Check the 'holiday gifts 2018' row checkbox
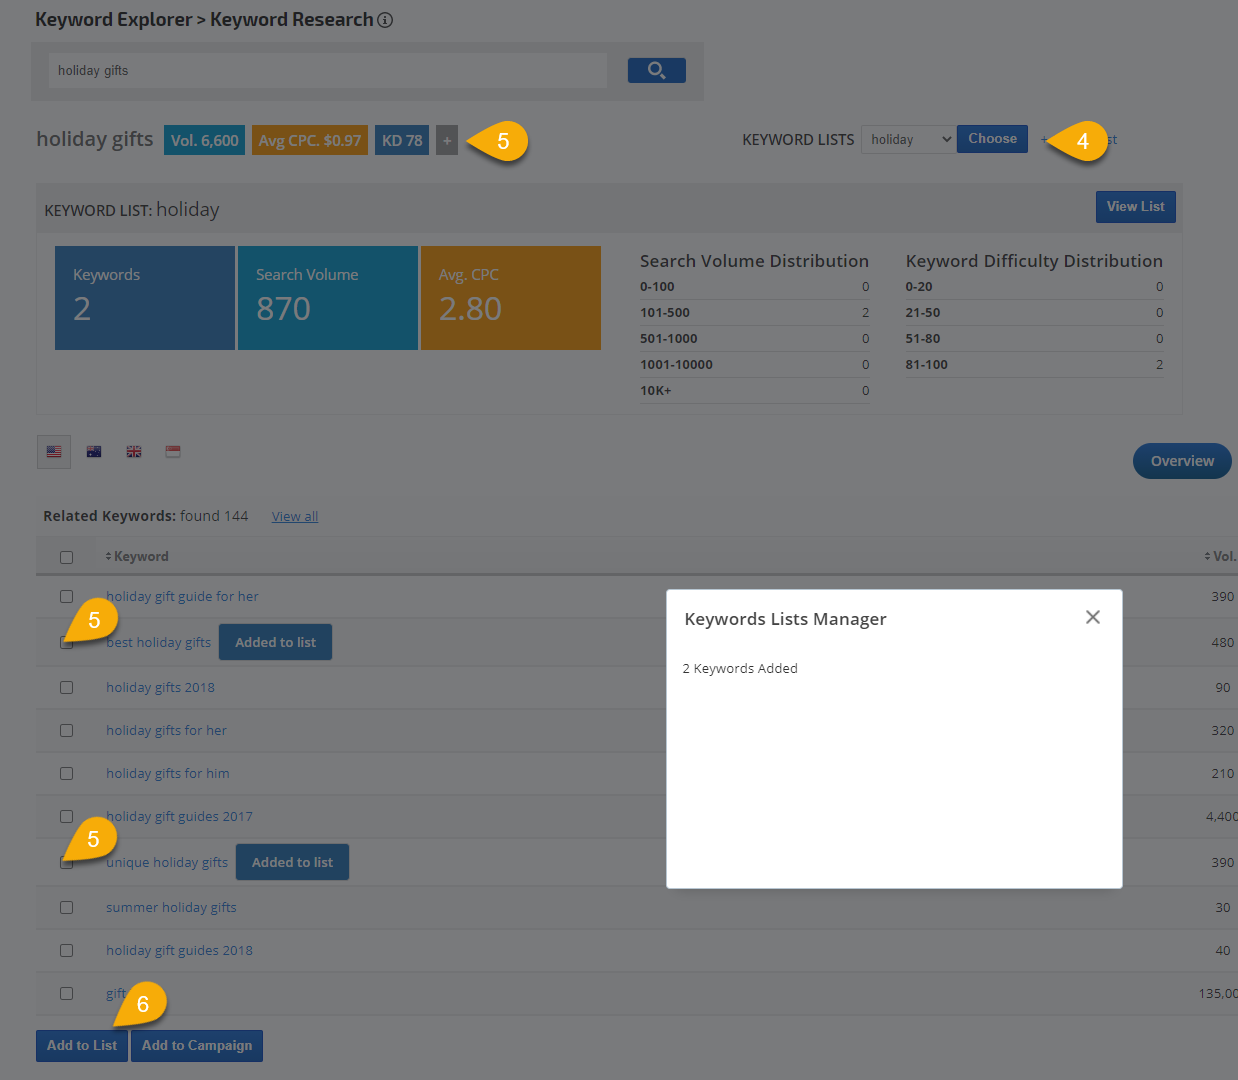Screen dimensions: 1238x1080 (66, 688)
